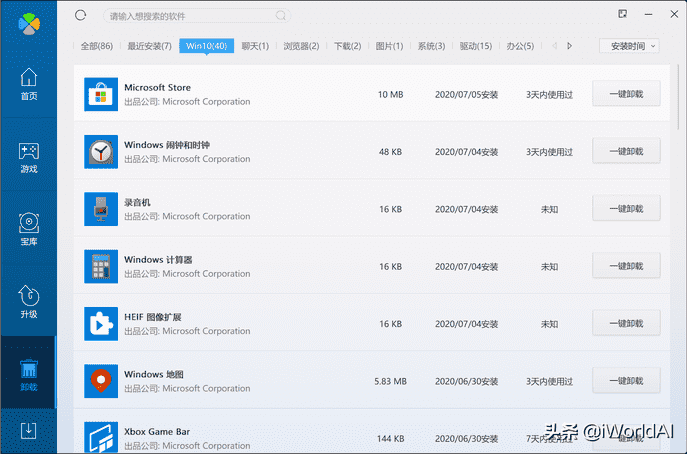Switch to the 系统(3) tab
This screenshot has height=454, width=687.
(431, 46)
